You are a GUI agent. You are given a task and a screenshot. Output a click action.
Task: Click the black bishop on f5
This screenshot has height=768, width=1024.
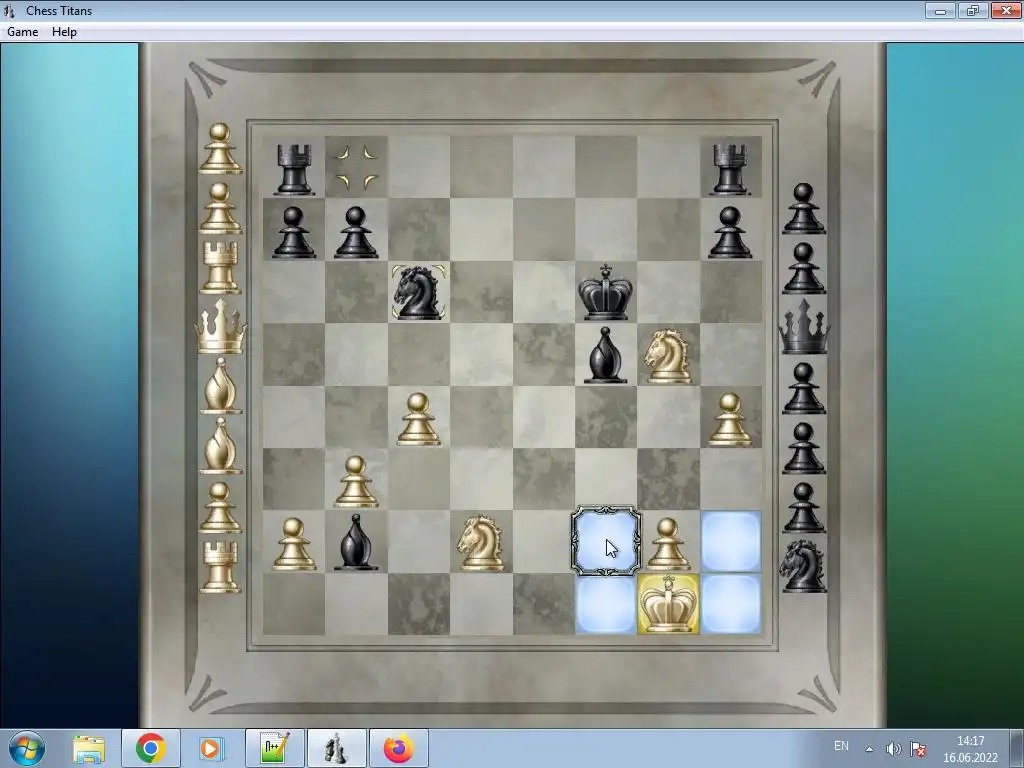605,355
